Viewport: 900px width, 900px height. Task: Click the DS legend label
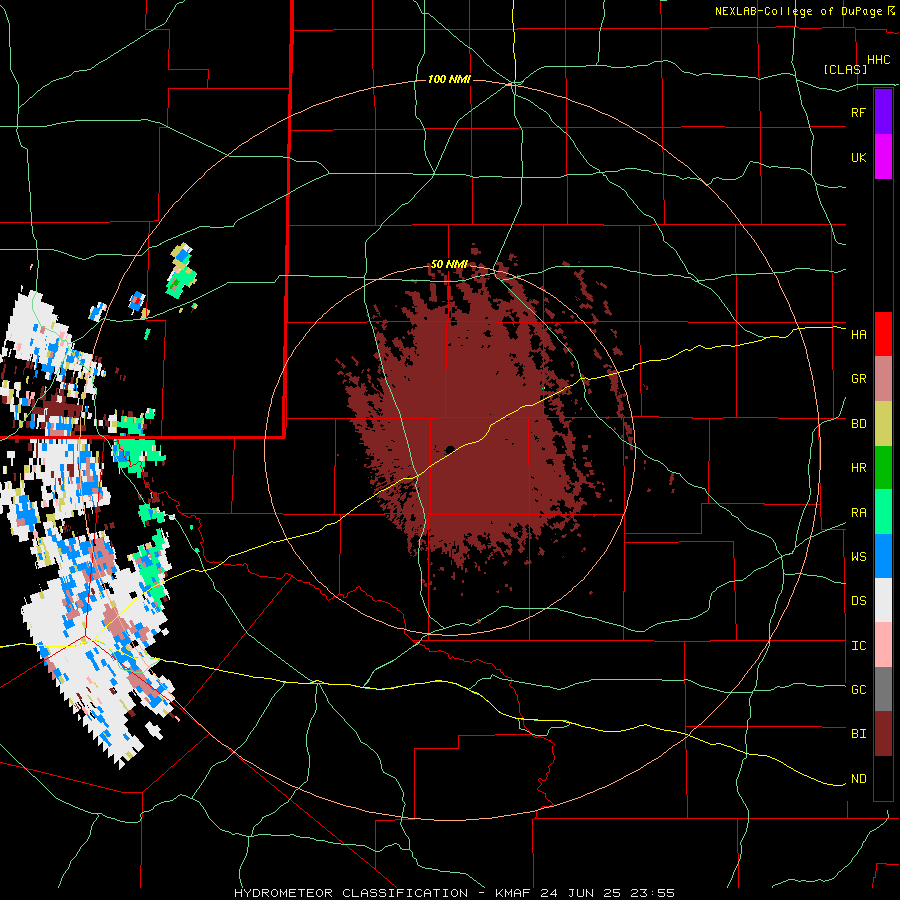coord(858,601)
